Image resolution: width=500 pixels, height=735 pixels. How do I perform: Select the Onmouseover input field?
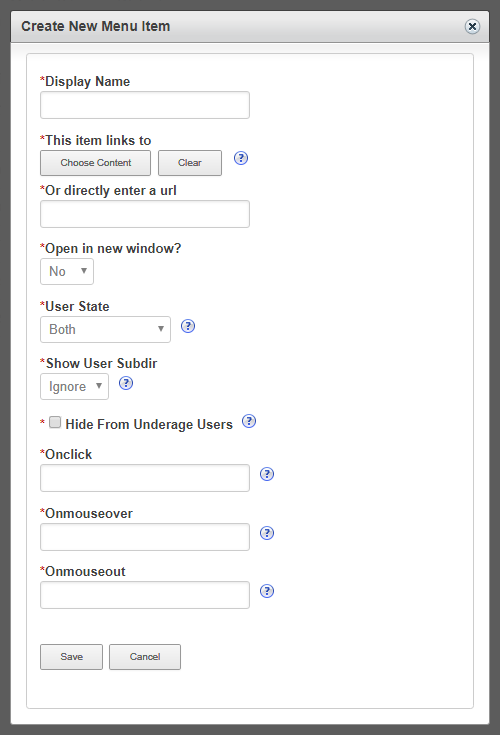pos(145,537)
